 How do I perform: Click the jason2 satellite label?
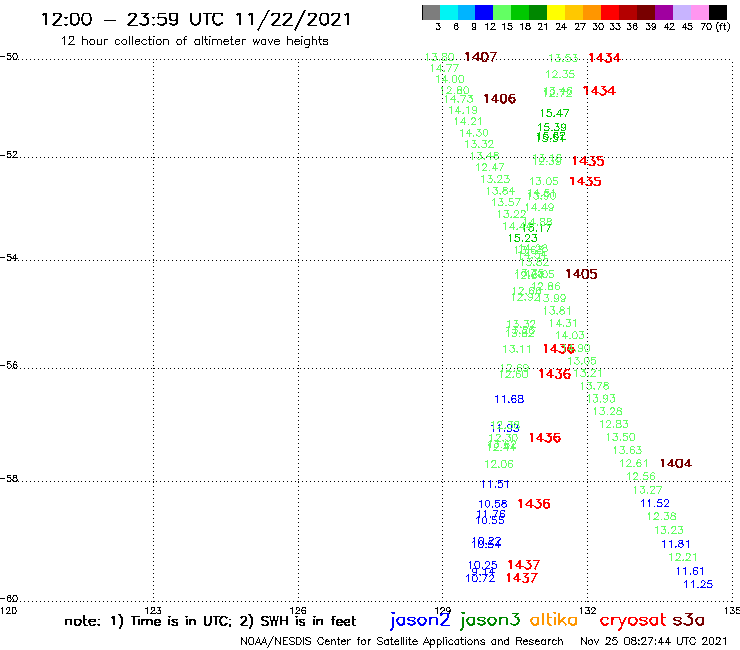[420, 620]
